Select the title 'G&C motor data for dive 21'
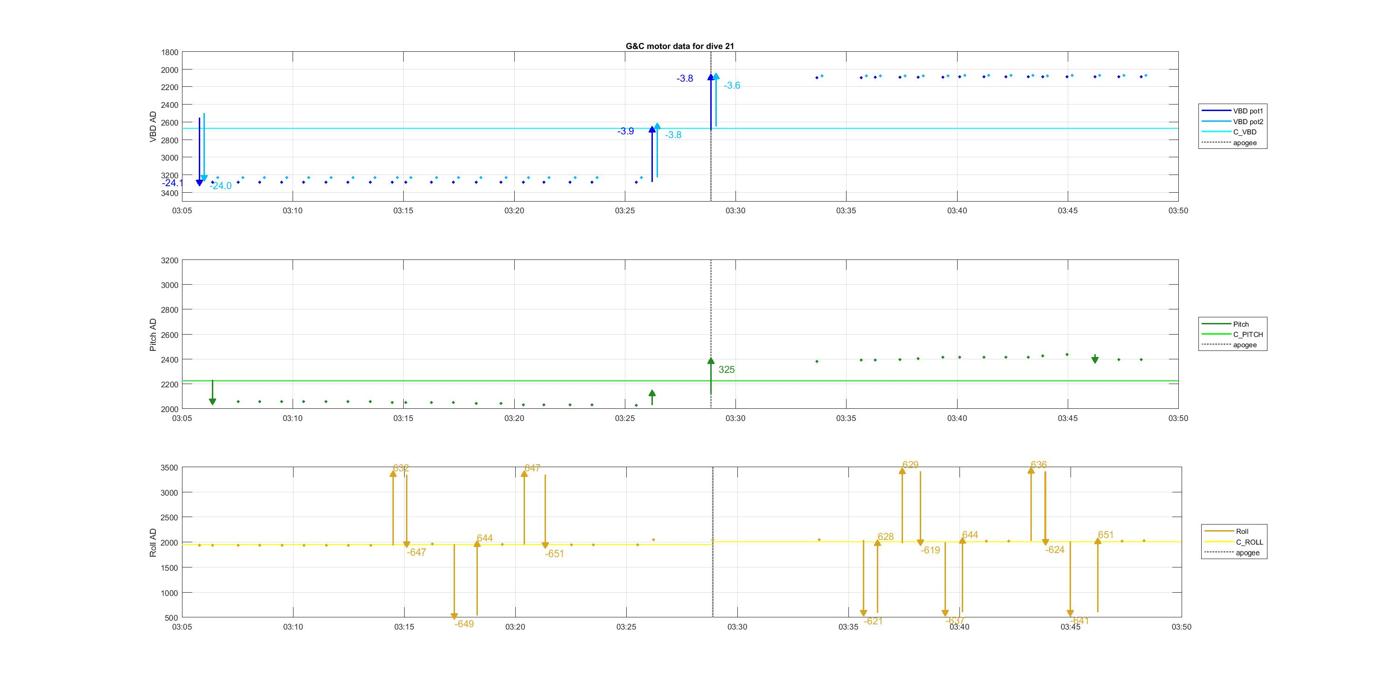The width and height of the screenshot is (1400, 693). [x=680, y=46]
